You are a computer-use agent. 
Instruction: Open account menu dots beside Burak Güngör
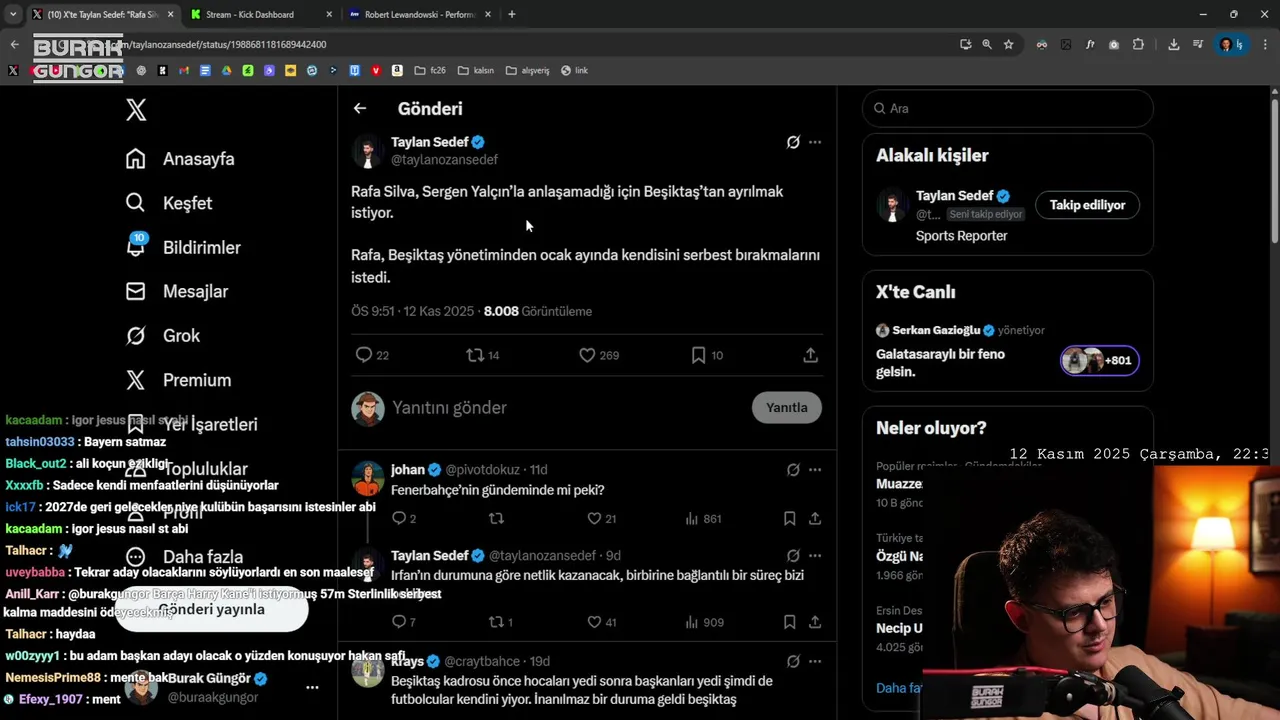(312, 688)
